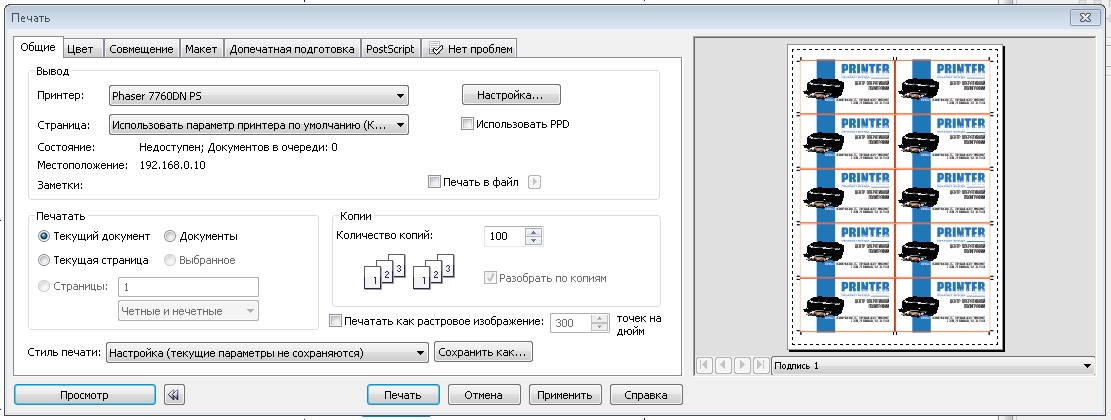The height and width of the screenshot is (420, 1111).
Task: Open the Совмещение tab
Action: coord(142,49)
